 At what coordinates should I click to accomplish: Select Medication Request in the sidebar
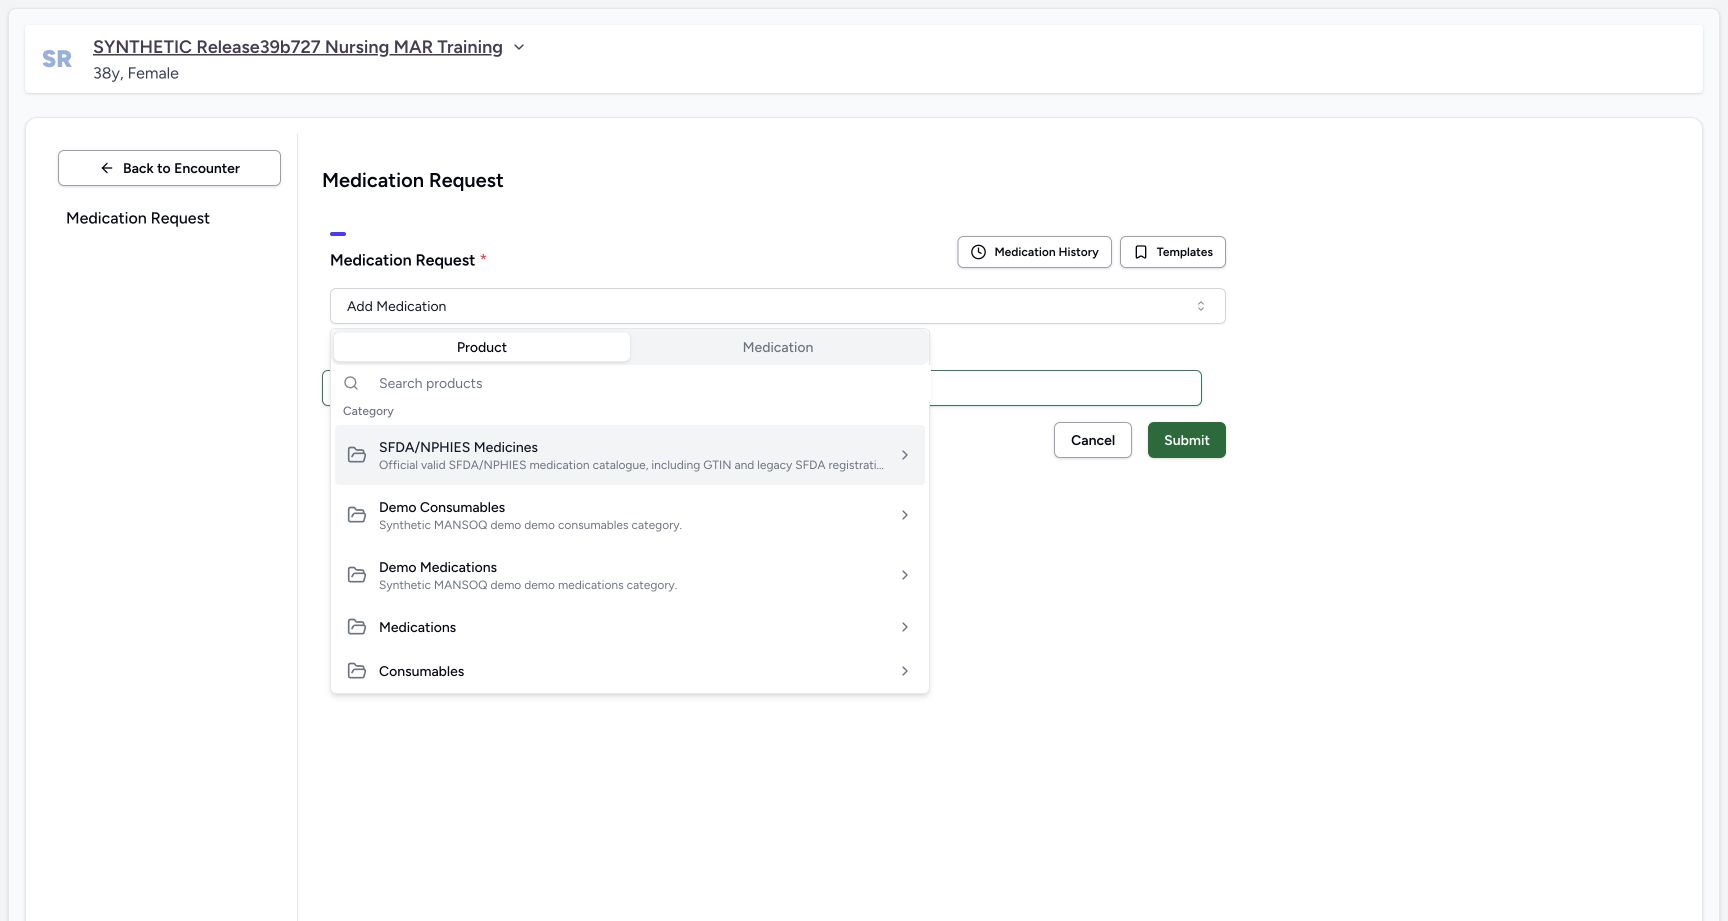(x=138, y=218)
